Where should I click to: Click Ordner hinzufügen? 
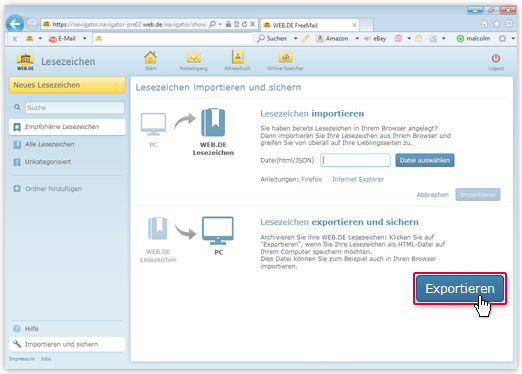click(48, 189)
